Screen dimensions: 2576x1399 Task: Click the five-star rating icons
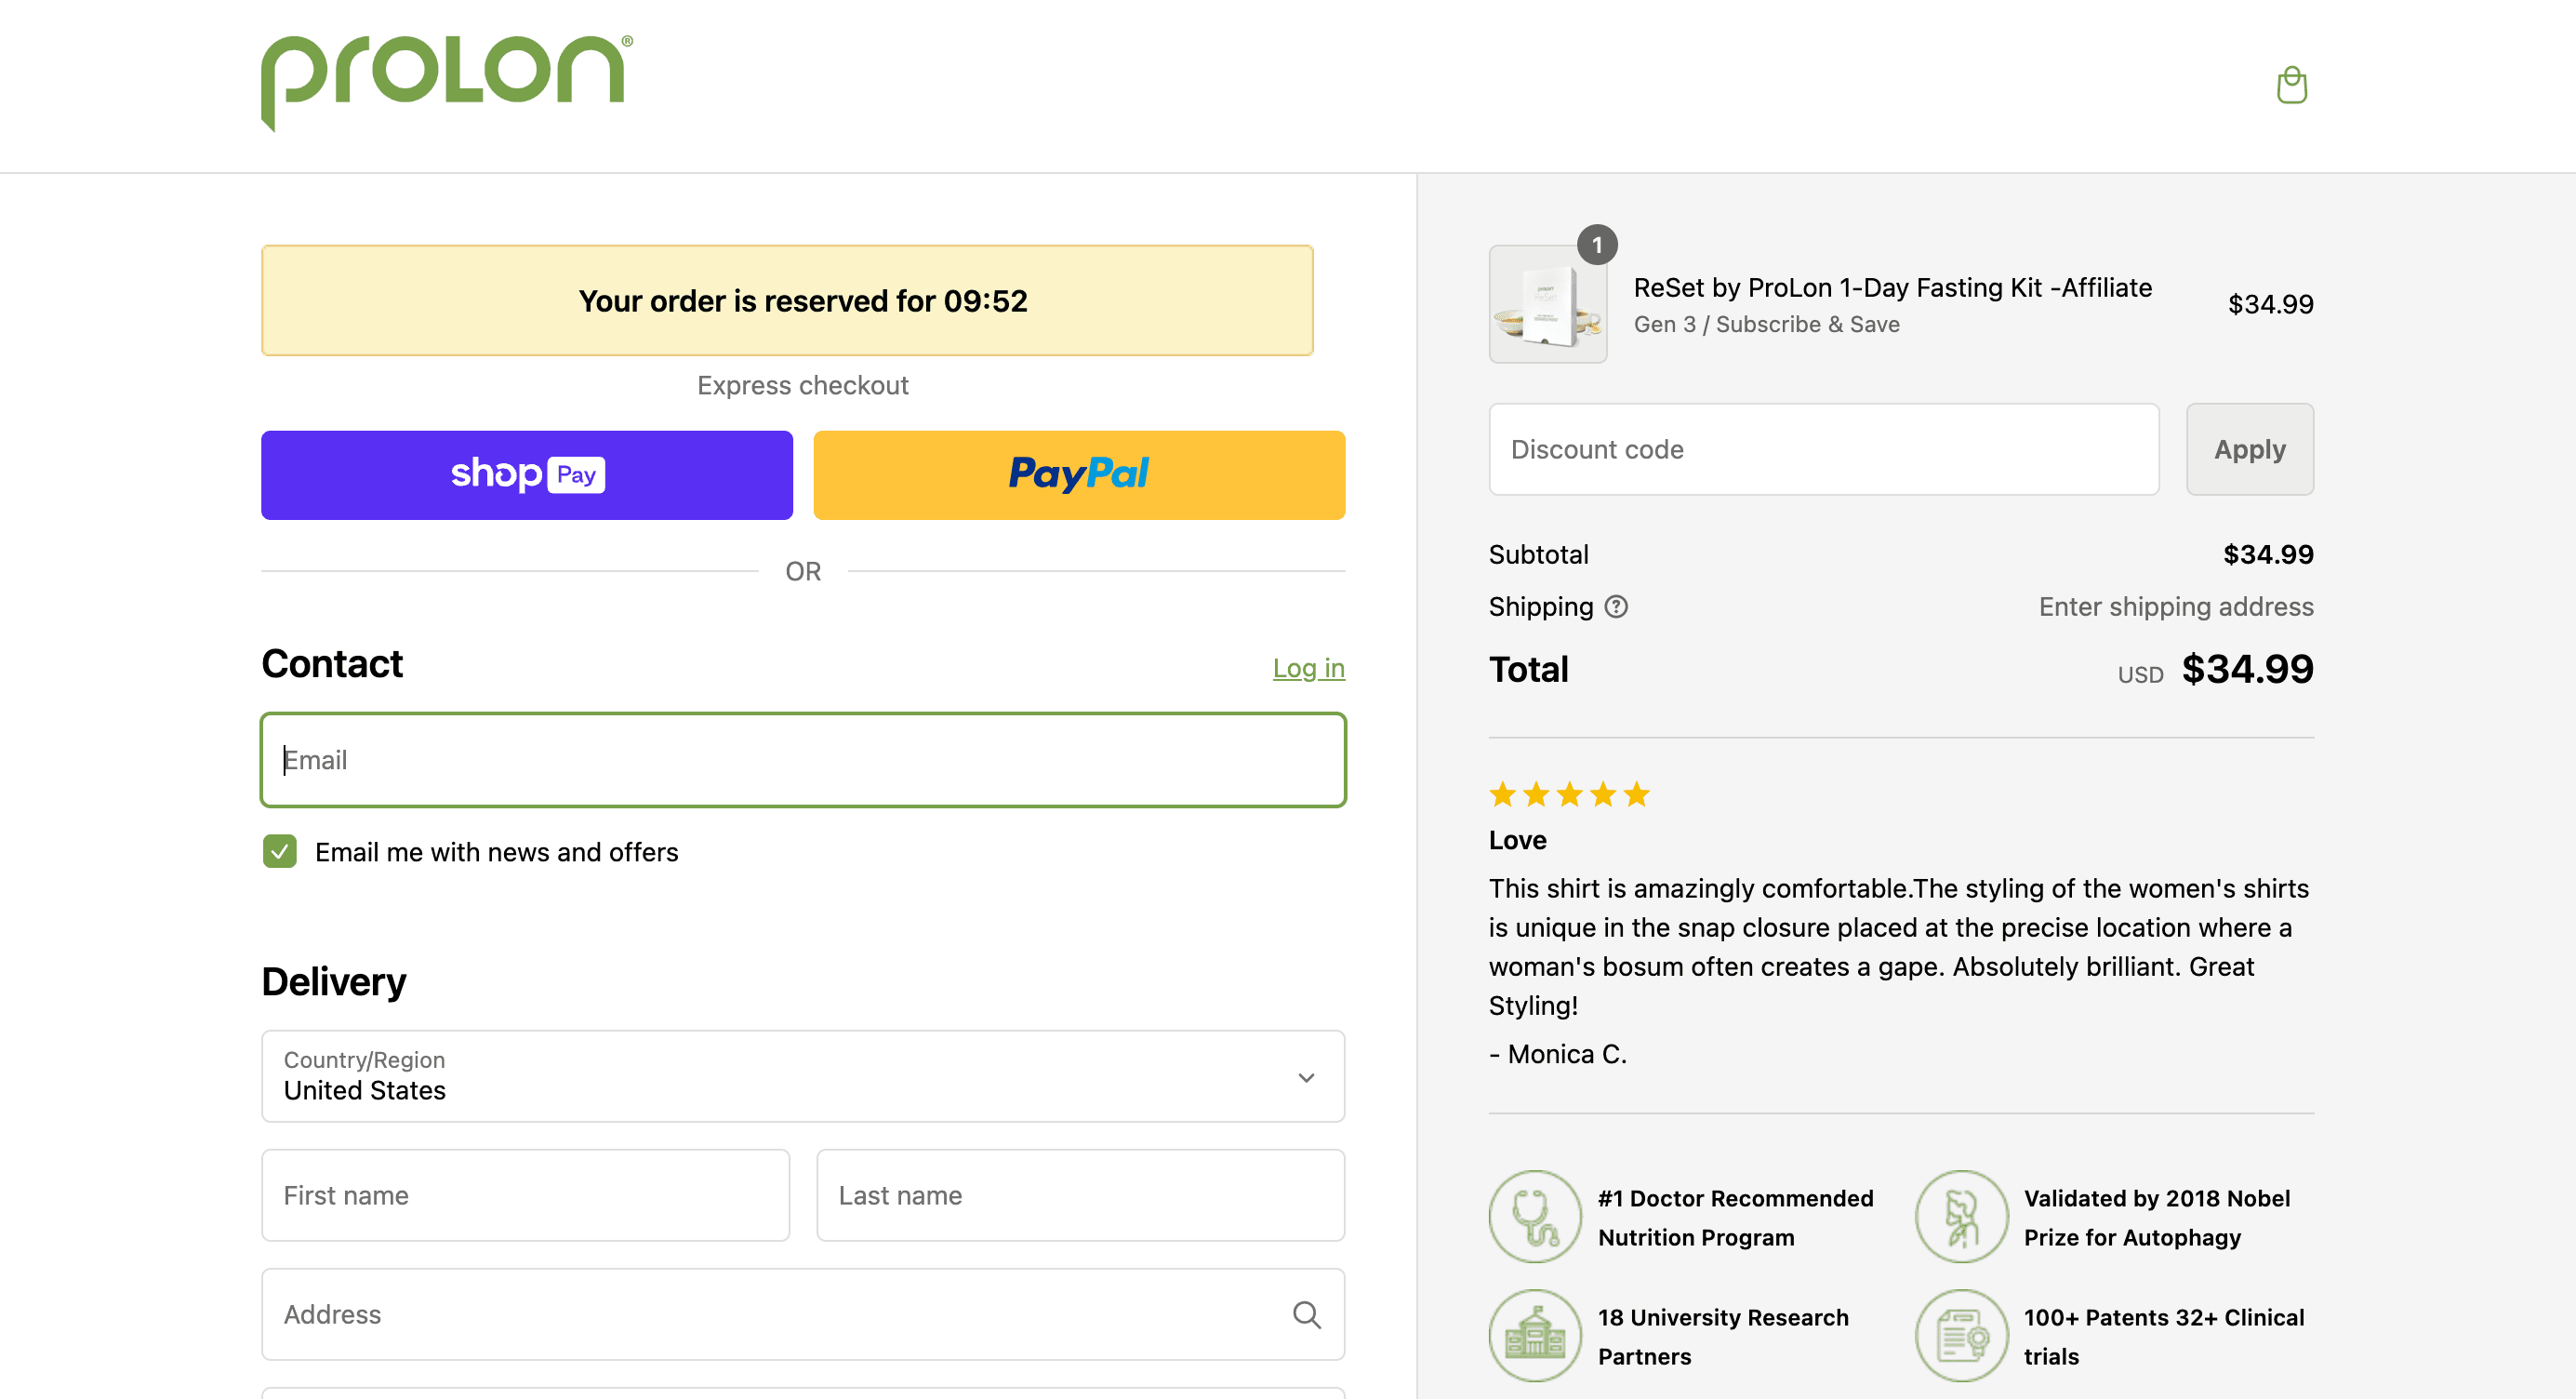click(1569, 795)
